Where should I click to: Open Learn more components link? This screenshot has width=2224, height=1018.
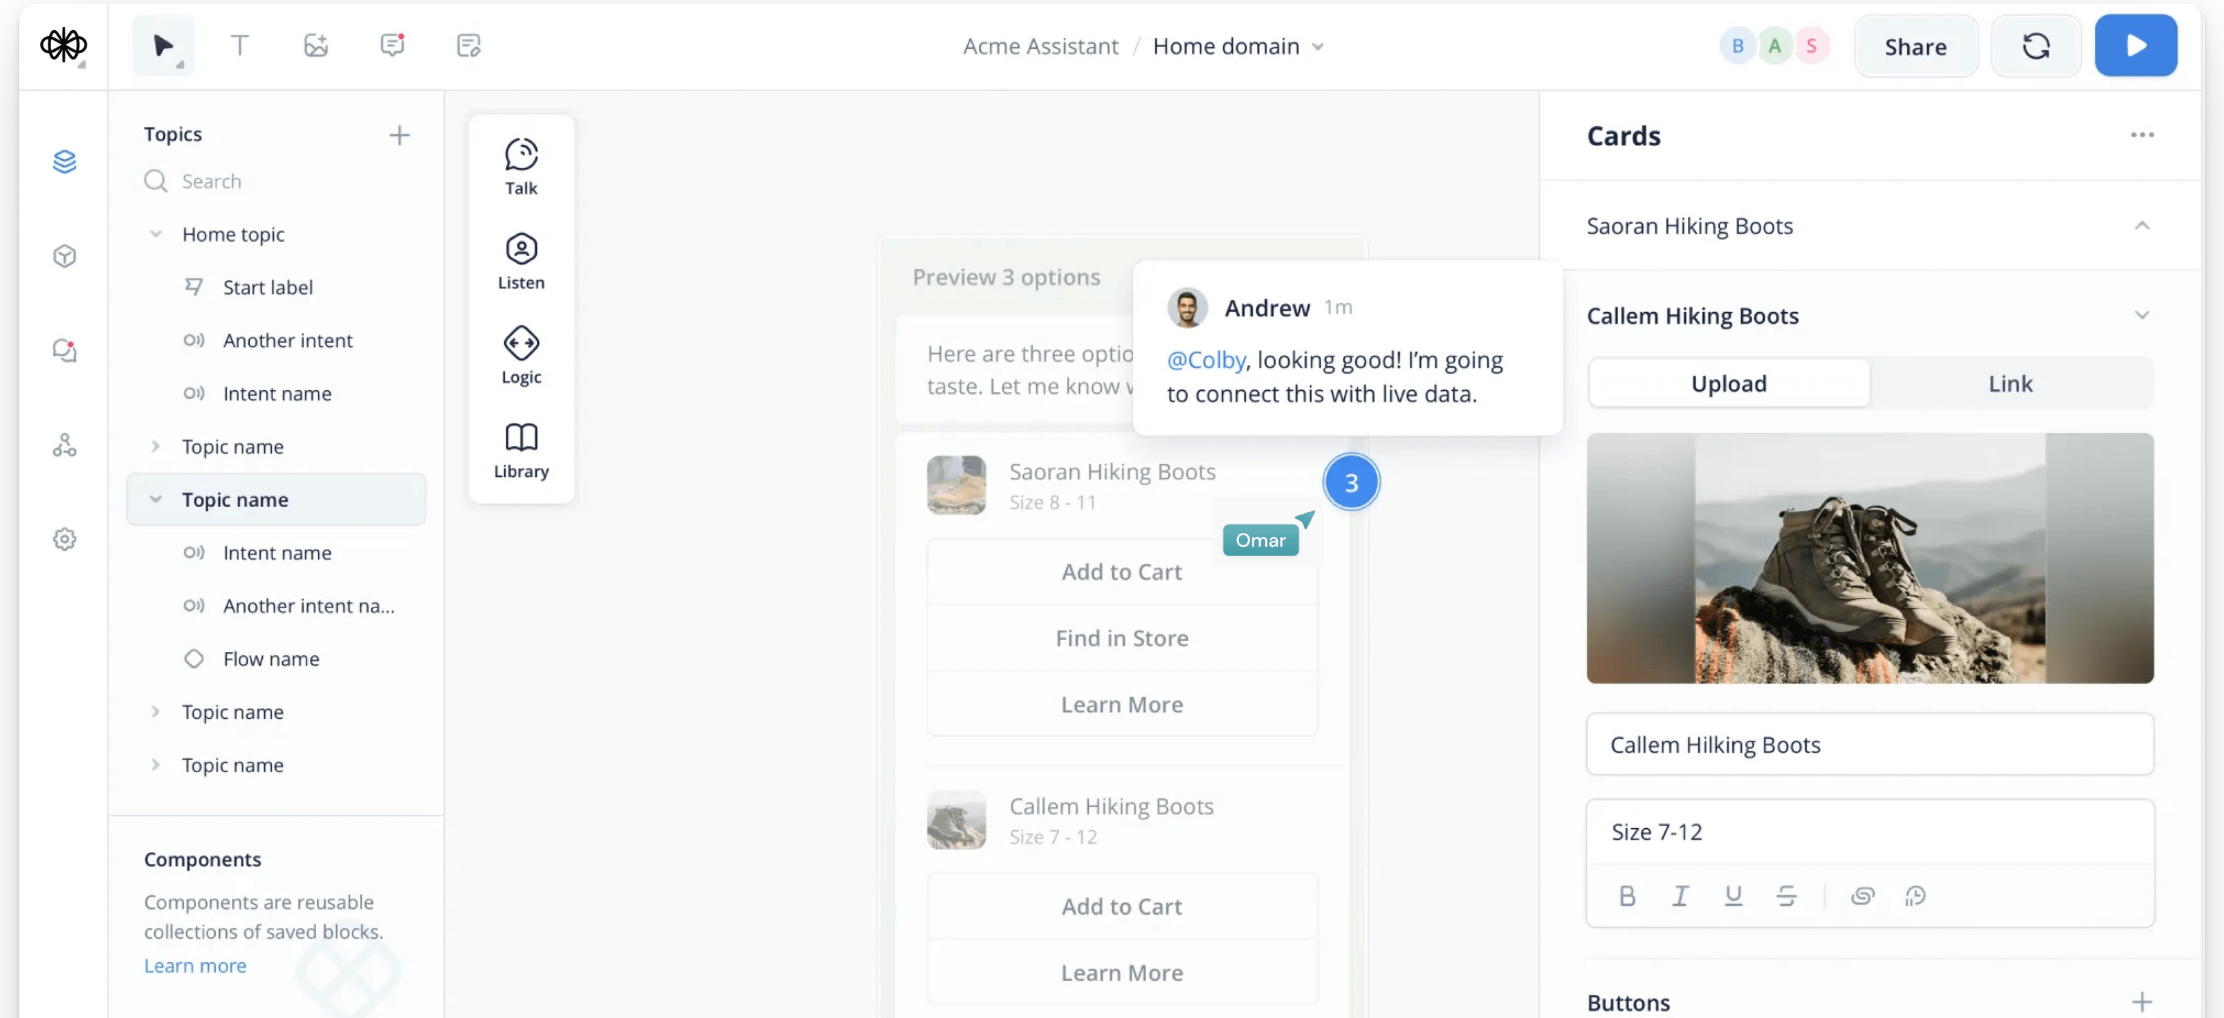click(x=195, y=965)
